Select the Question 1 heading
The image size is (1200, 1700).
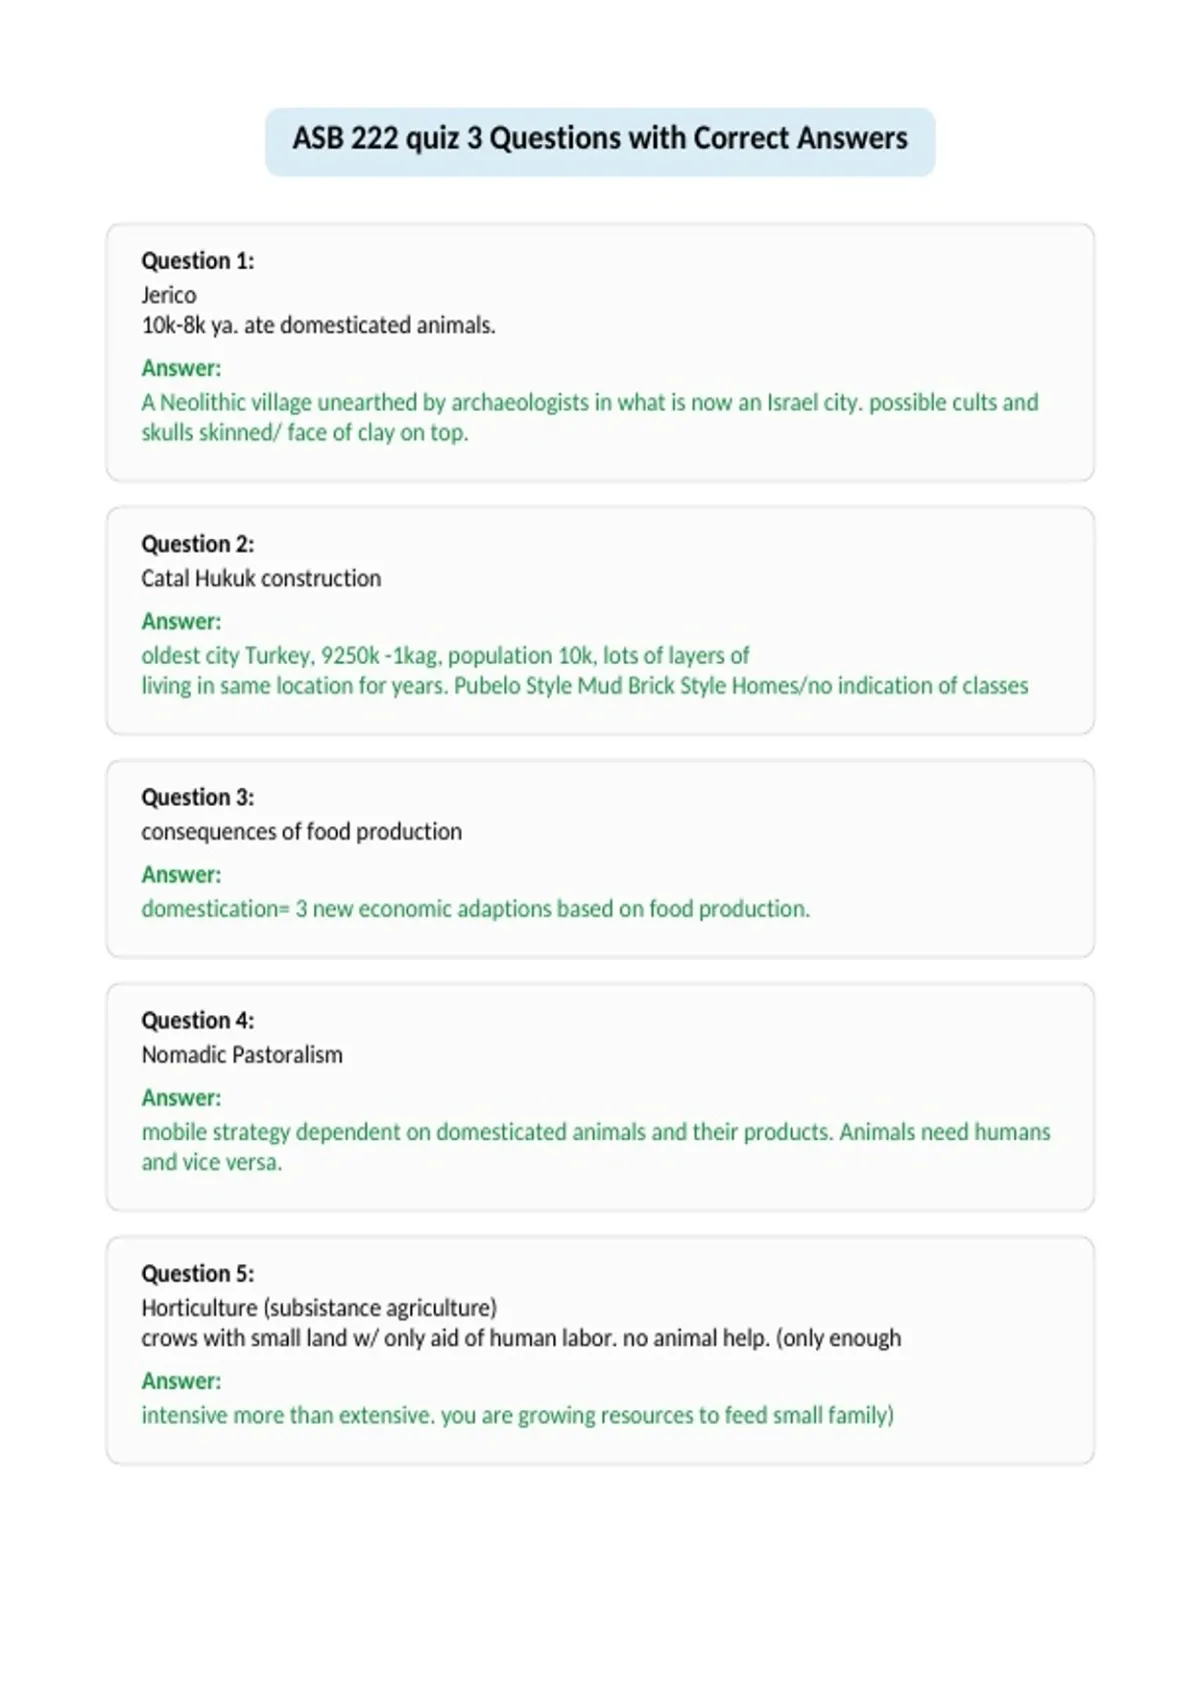pos(197,261)
